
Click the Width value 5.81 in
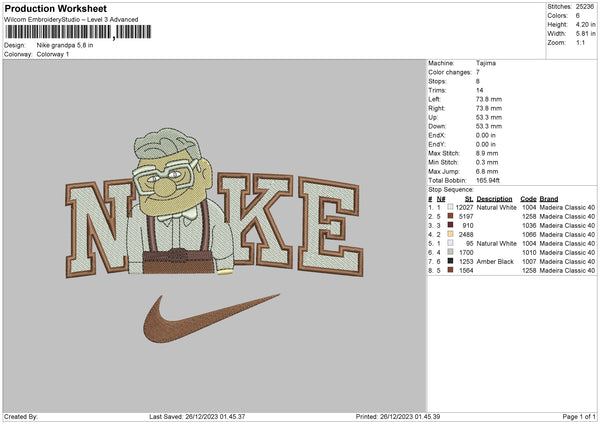(x=585, y=34)
